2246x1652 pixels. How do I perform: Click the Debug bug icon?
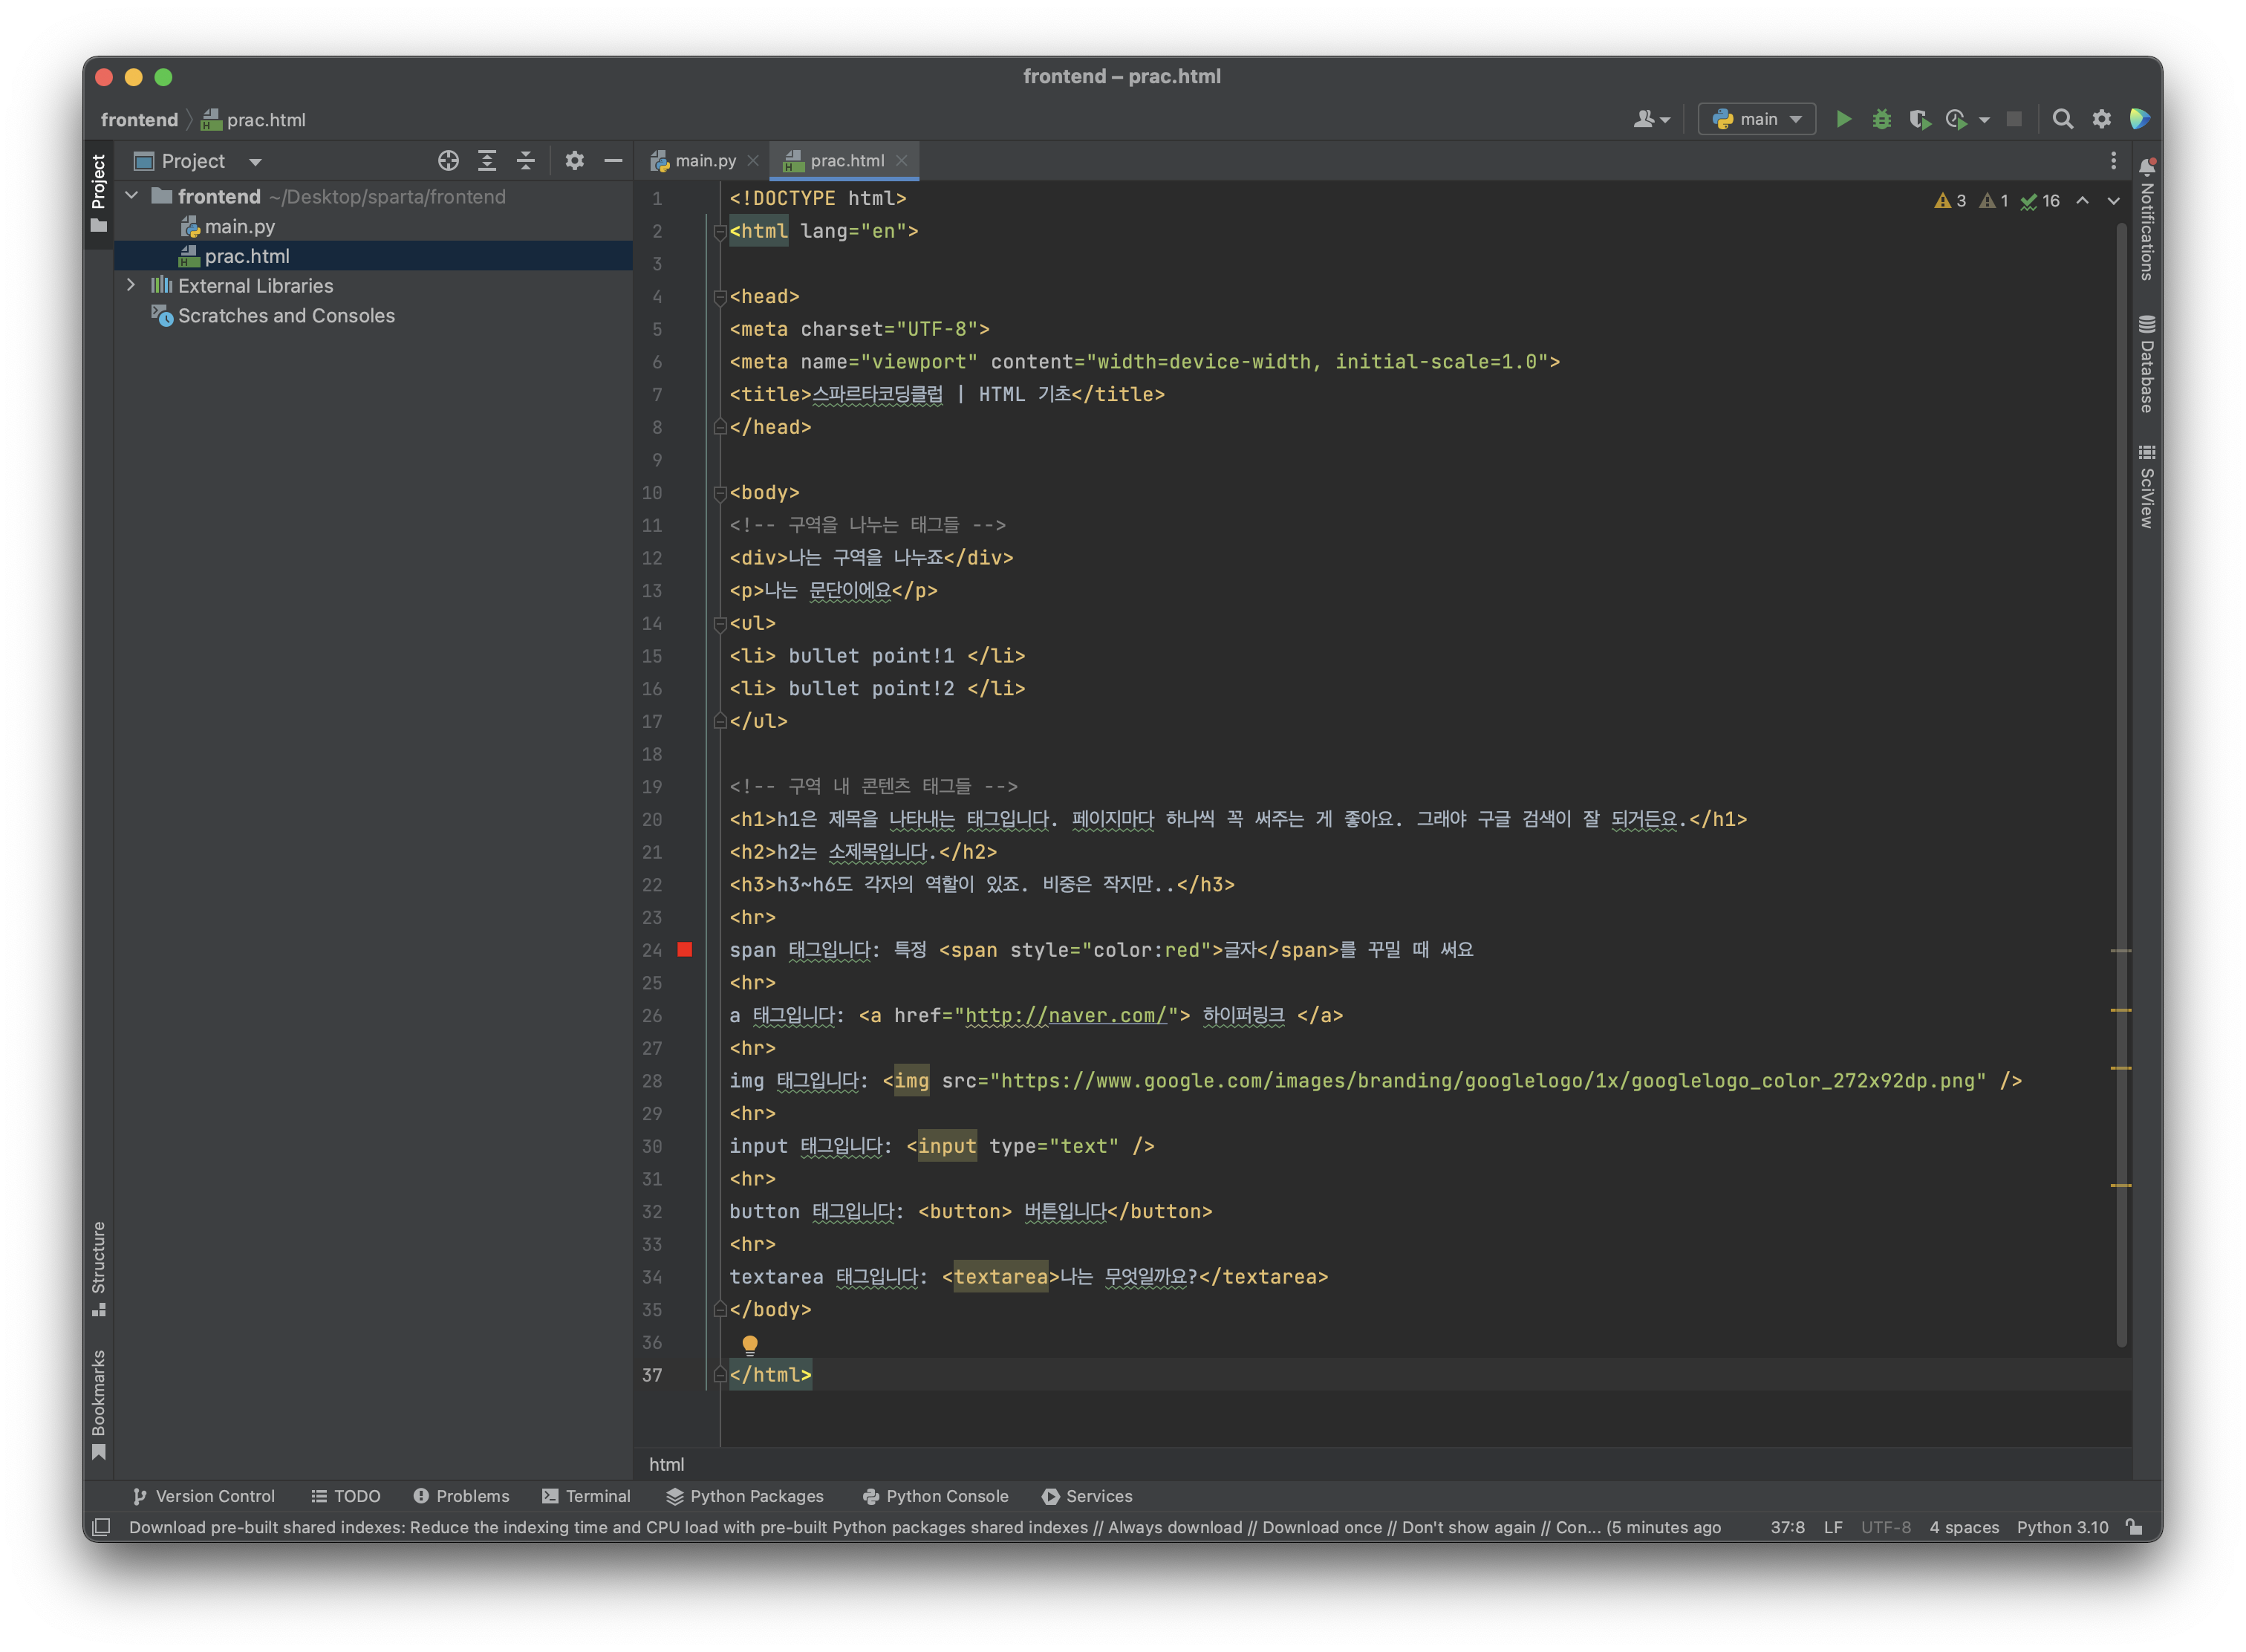coord(1881,119)
